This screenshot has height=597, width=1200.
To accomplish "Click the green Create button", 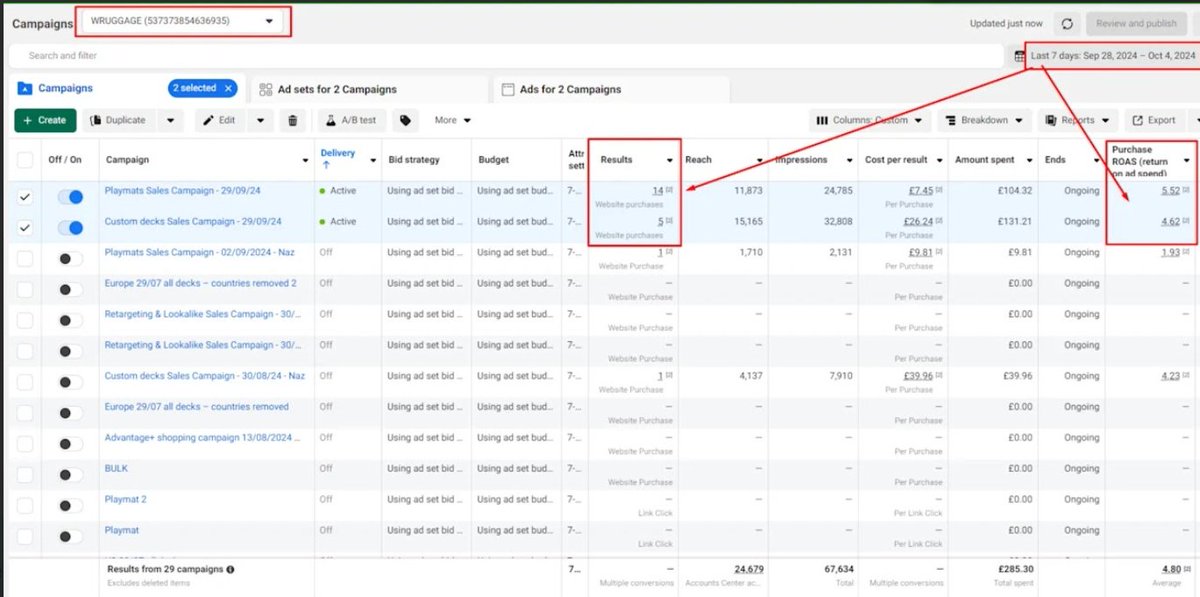I will point(45,120).
